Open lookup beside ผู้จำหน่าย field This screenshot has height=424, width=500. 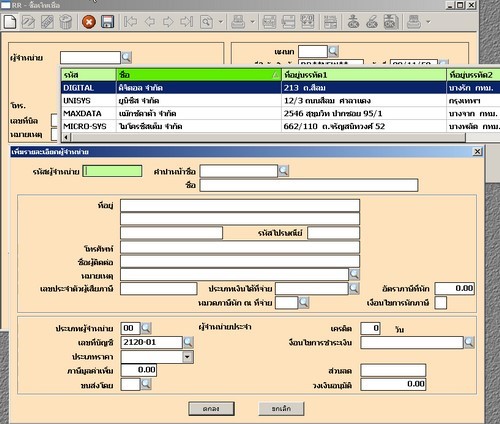tap(126, 57)
